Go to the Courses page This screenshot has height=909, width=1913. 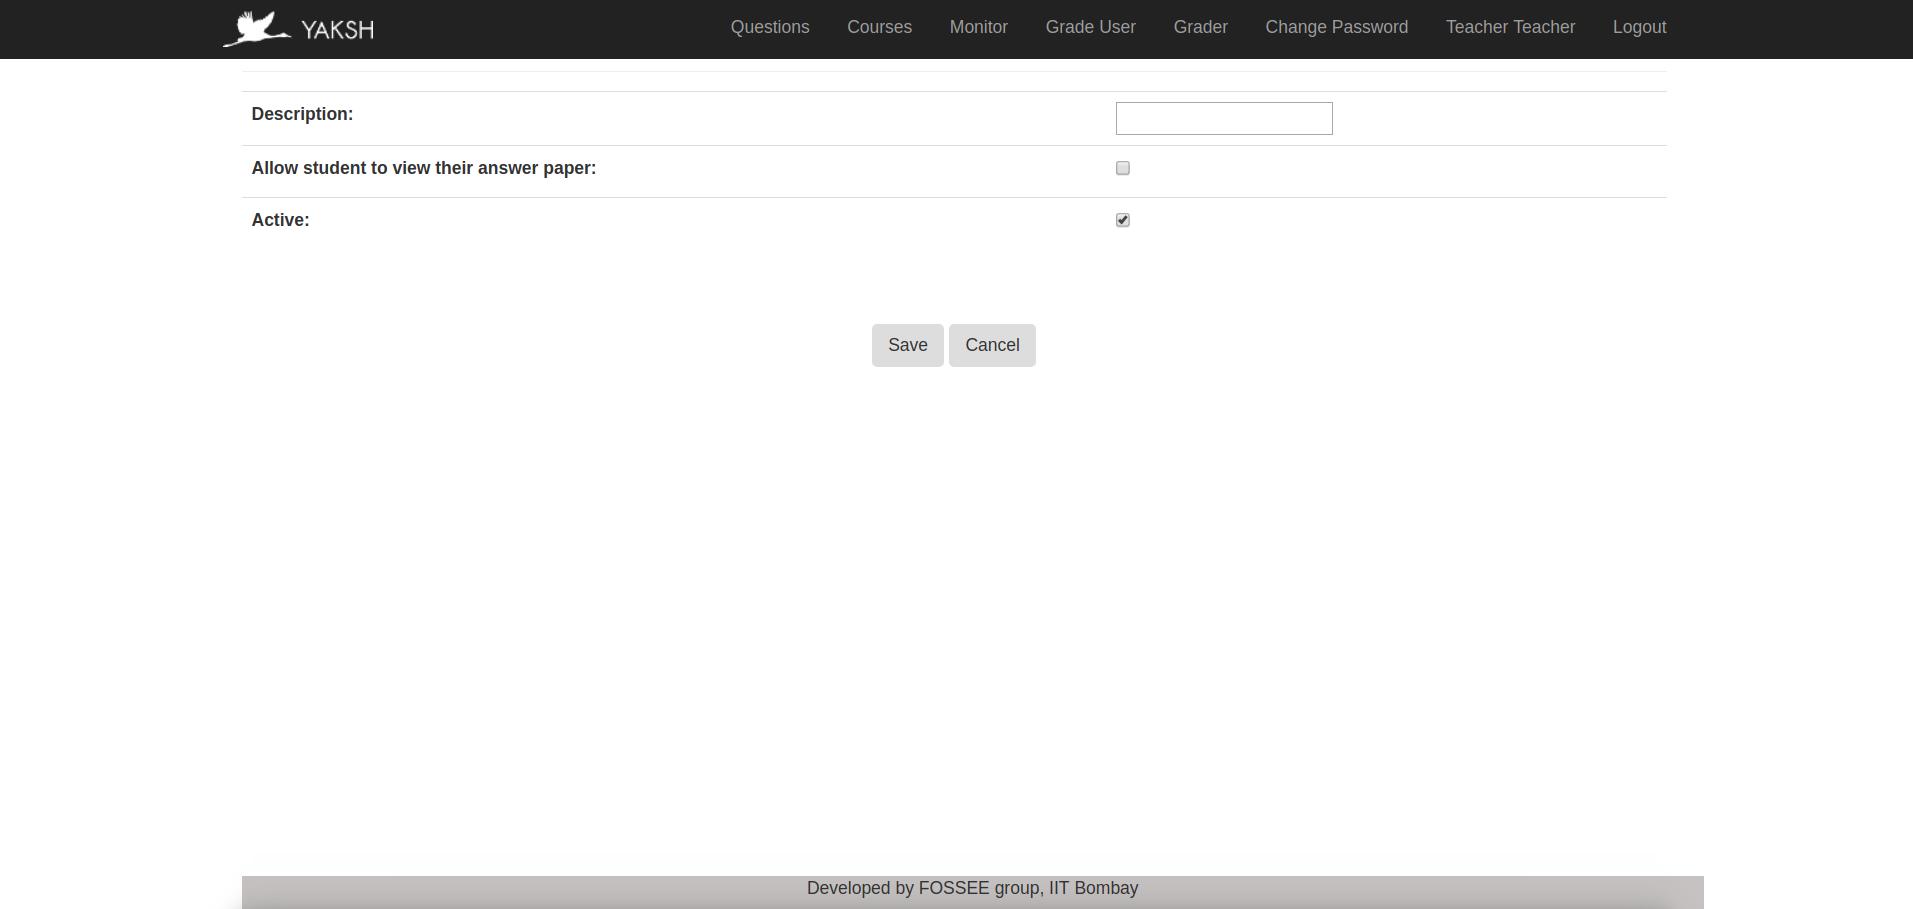click(879, 27)
